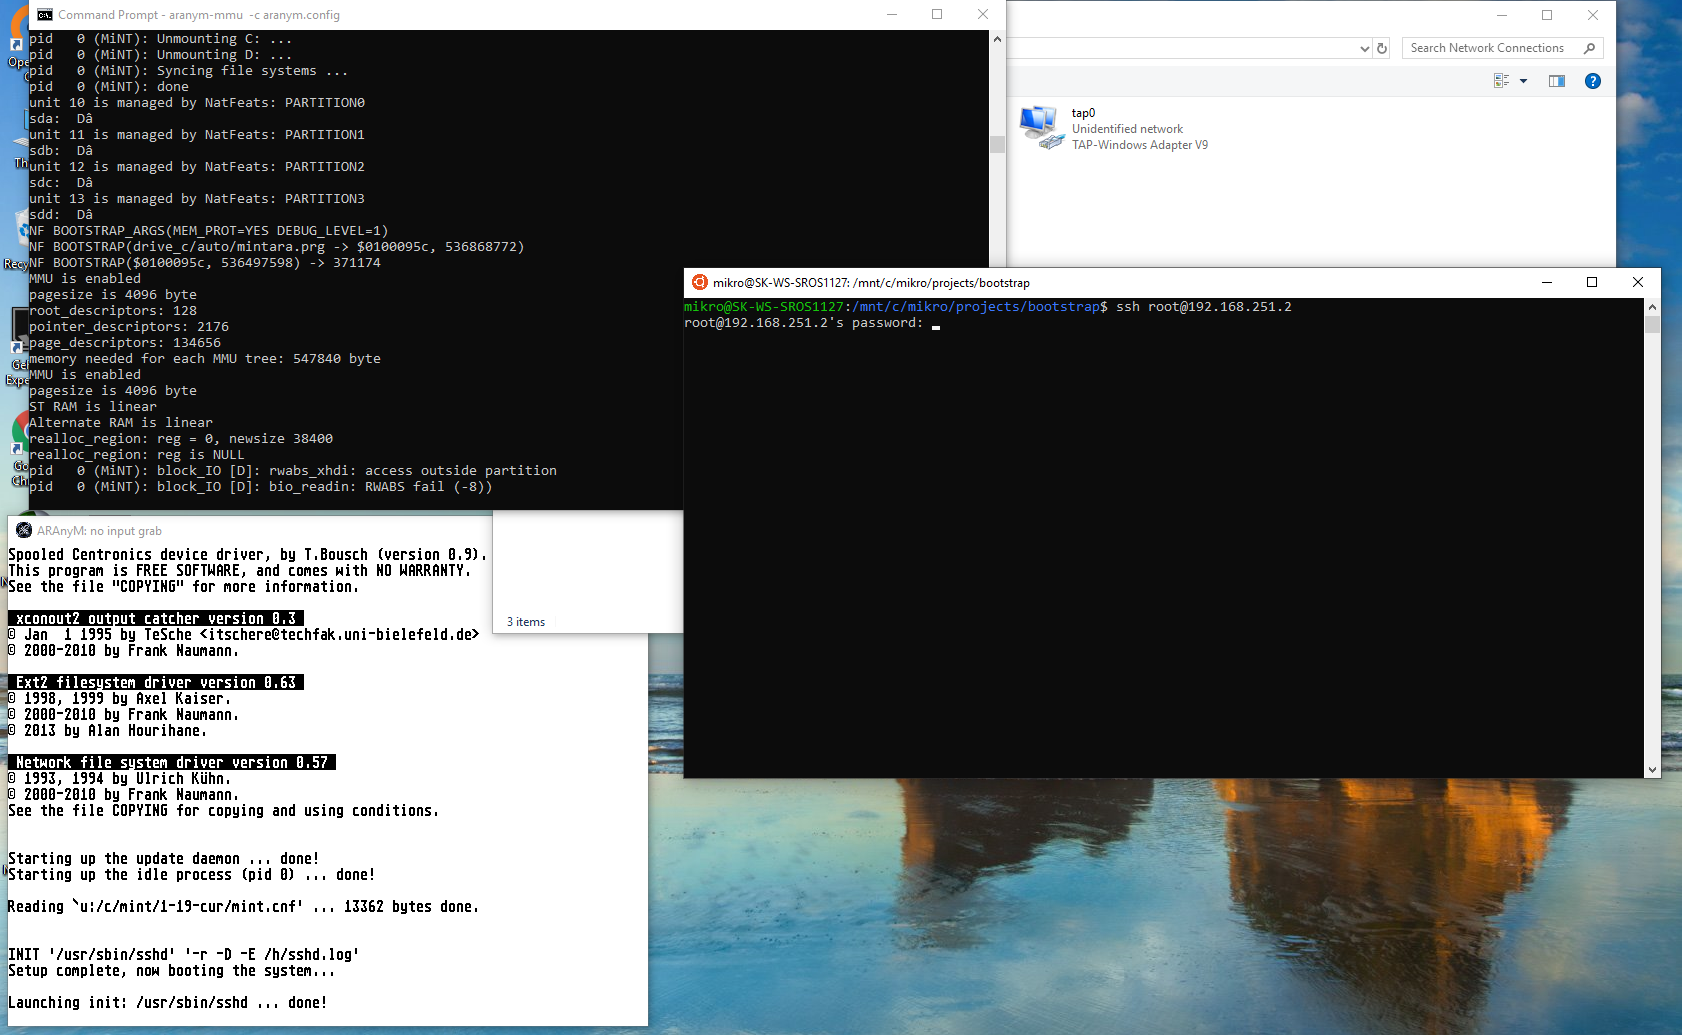Open Help via the blue question mark
1682x1035 pixels.
[1593, 81]
